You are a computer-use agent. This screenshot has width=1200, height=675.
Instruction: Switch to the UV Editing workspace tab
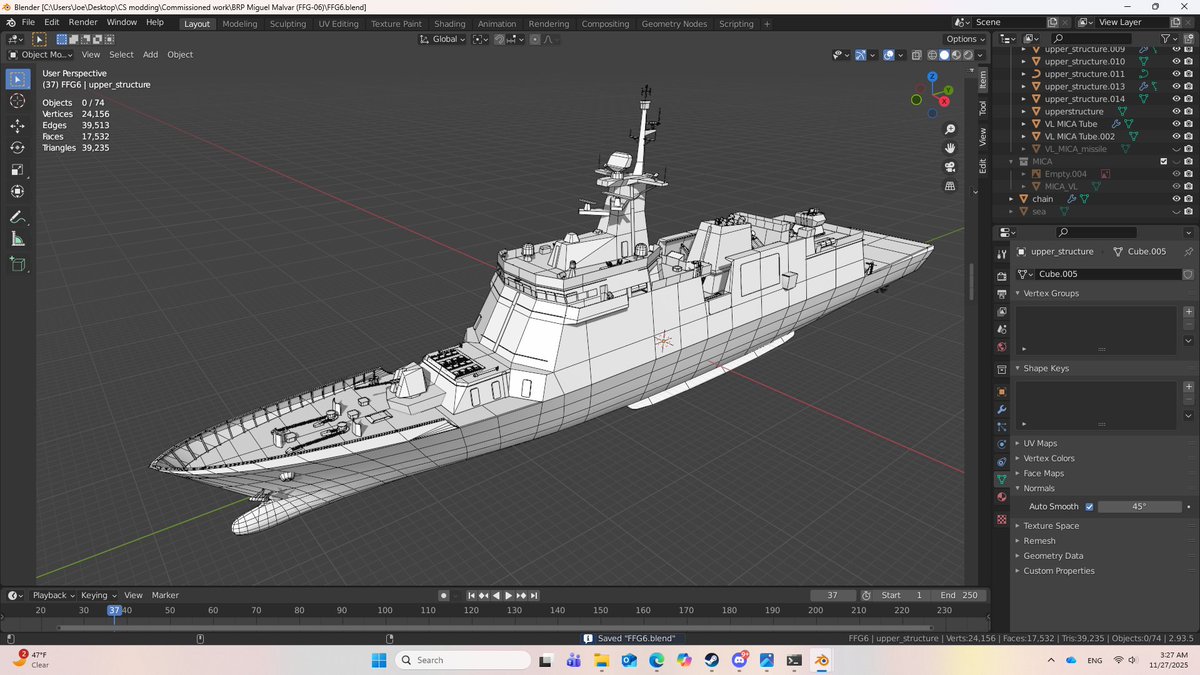point(338,24)
